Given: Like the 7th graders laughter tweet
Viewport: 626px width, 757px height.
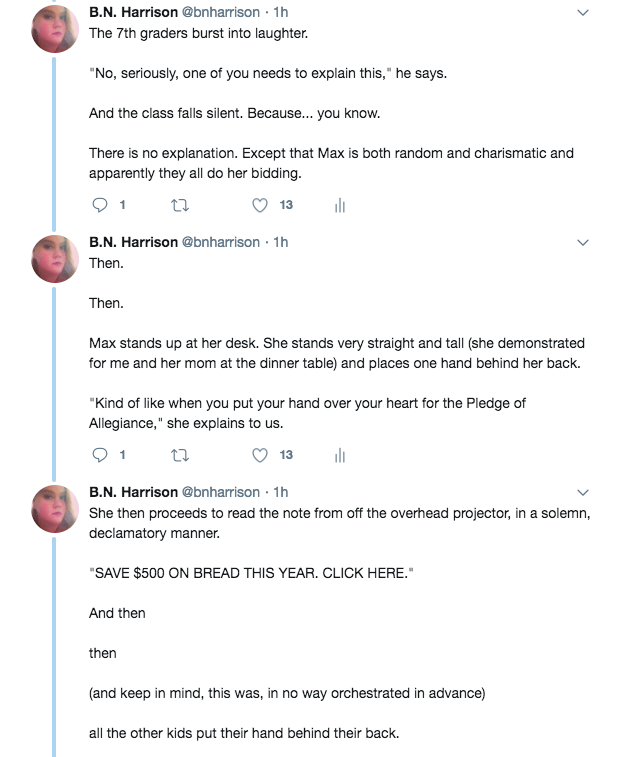Looking at the screenshot, I should [261, 205].
